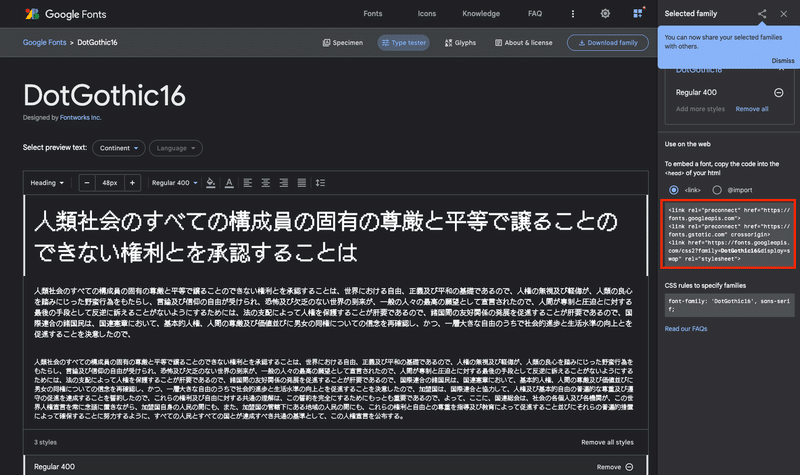Center align preview text
This screenshot has height=475, width=800.
click(x=265, y=183)
